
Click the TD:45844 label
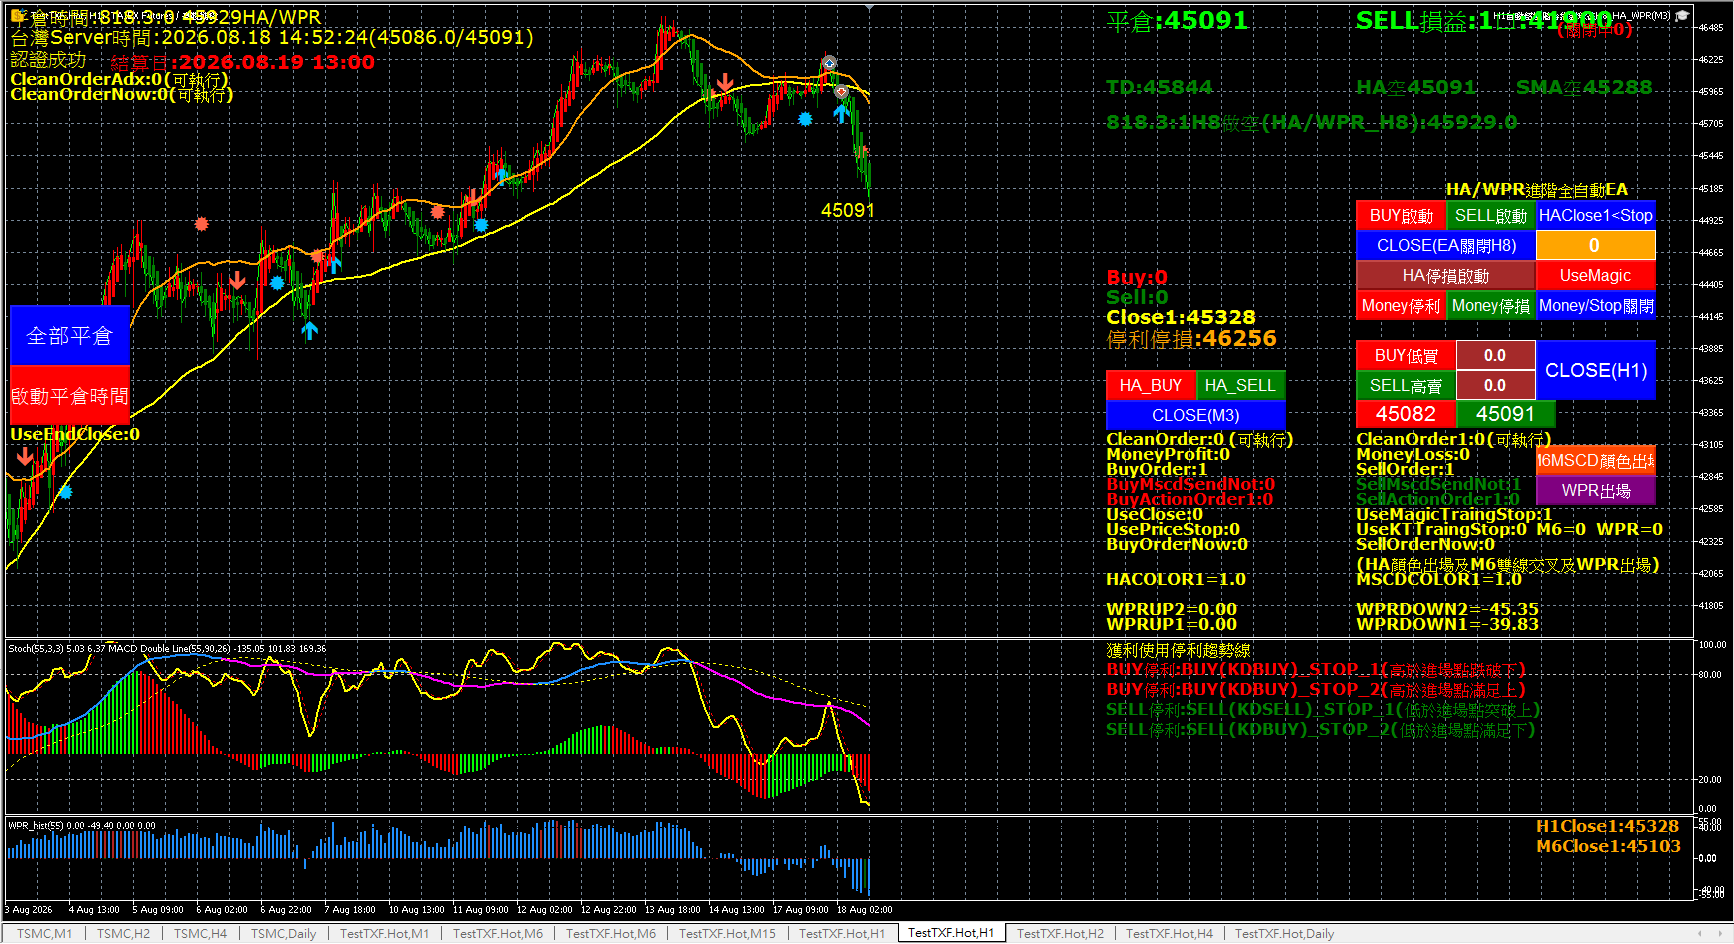pyautogui.click(x=1159, y=88)
